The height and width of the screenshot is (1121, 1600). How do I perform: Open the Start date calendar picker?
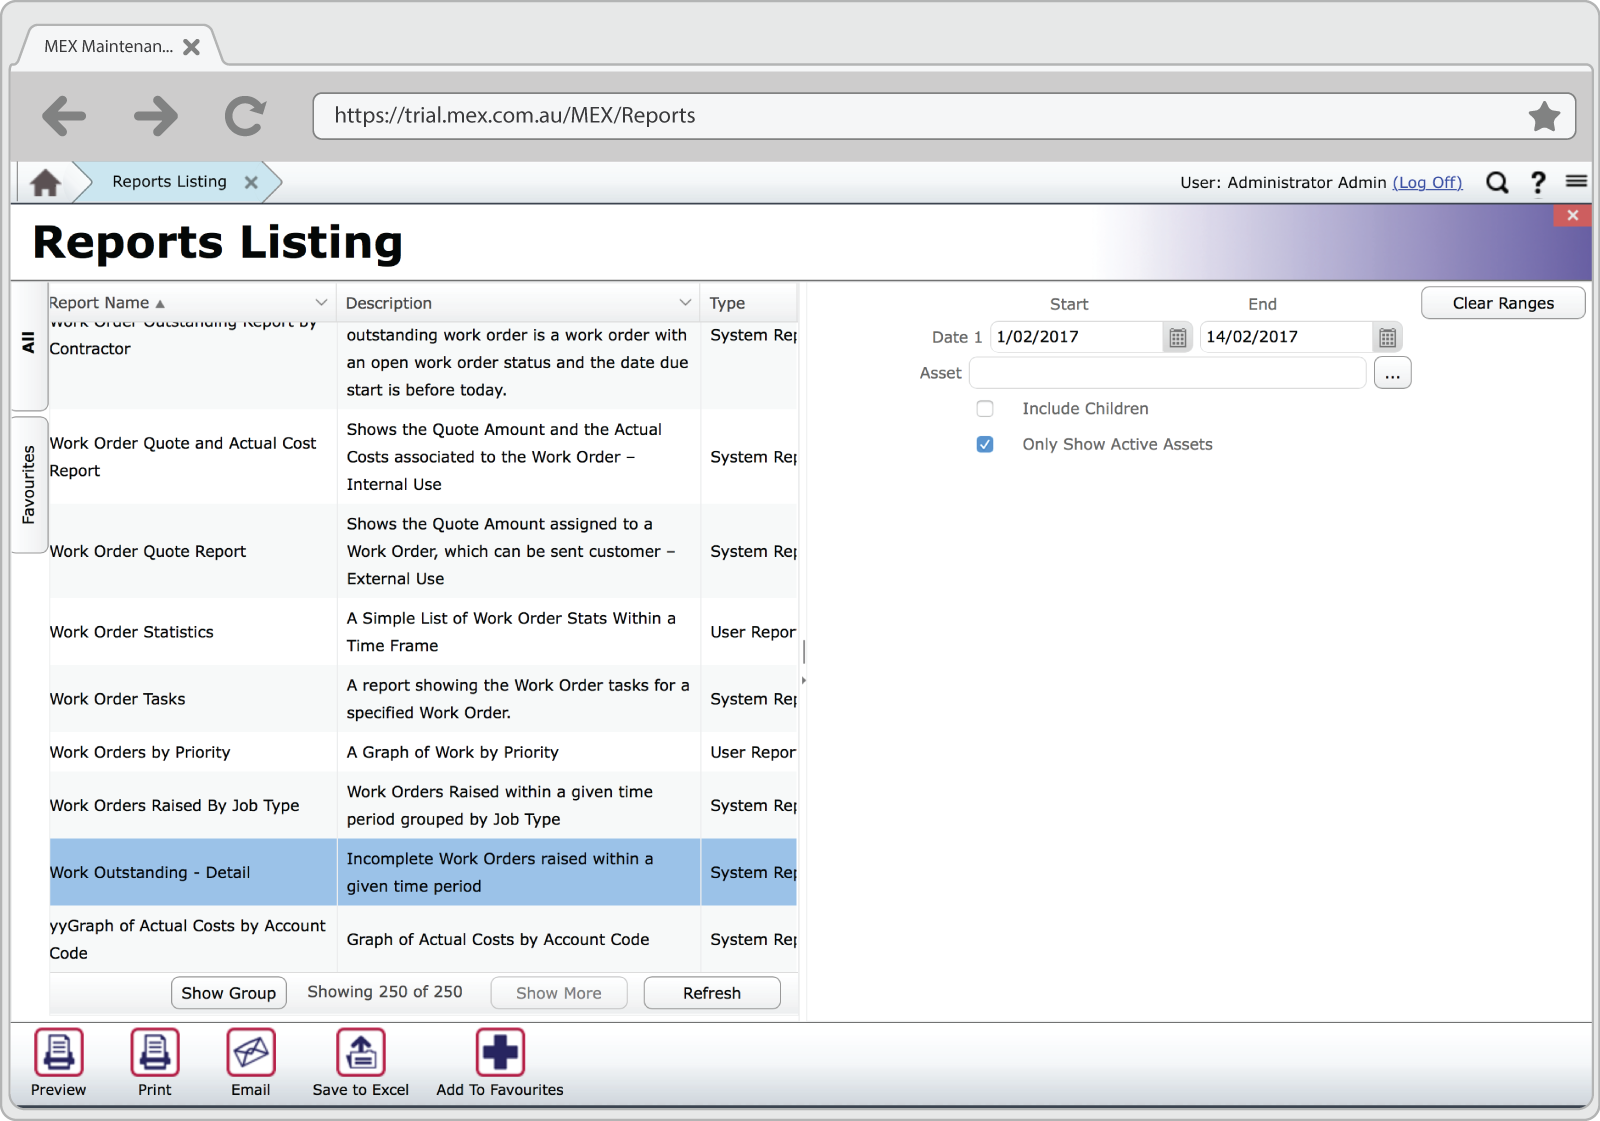pos(1178,338)
